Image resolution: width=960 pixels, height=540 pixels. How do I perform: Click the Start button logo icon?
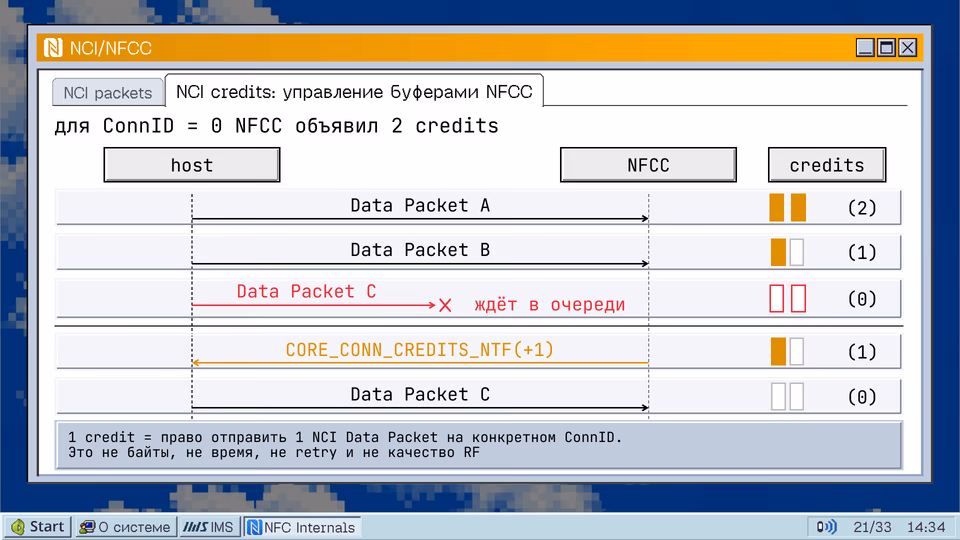tap(18, 527)
